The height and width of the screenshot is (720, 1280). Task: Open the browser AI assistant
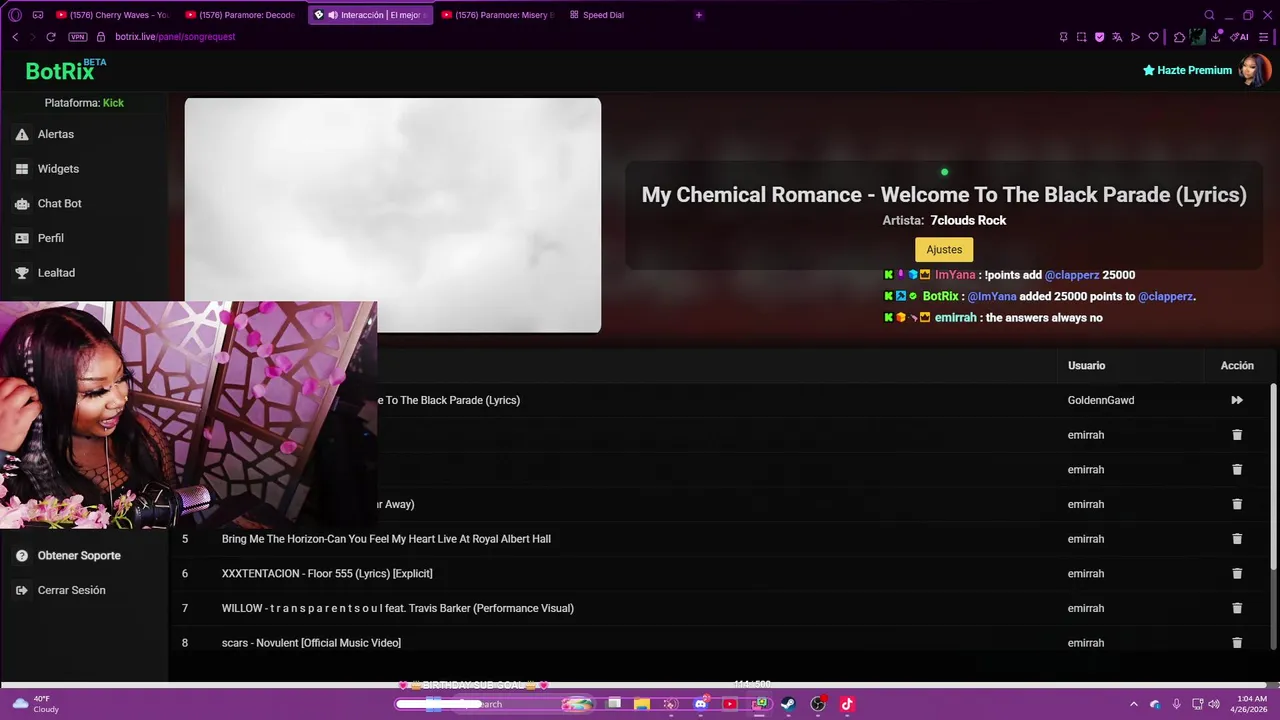(1240, 37)
